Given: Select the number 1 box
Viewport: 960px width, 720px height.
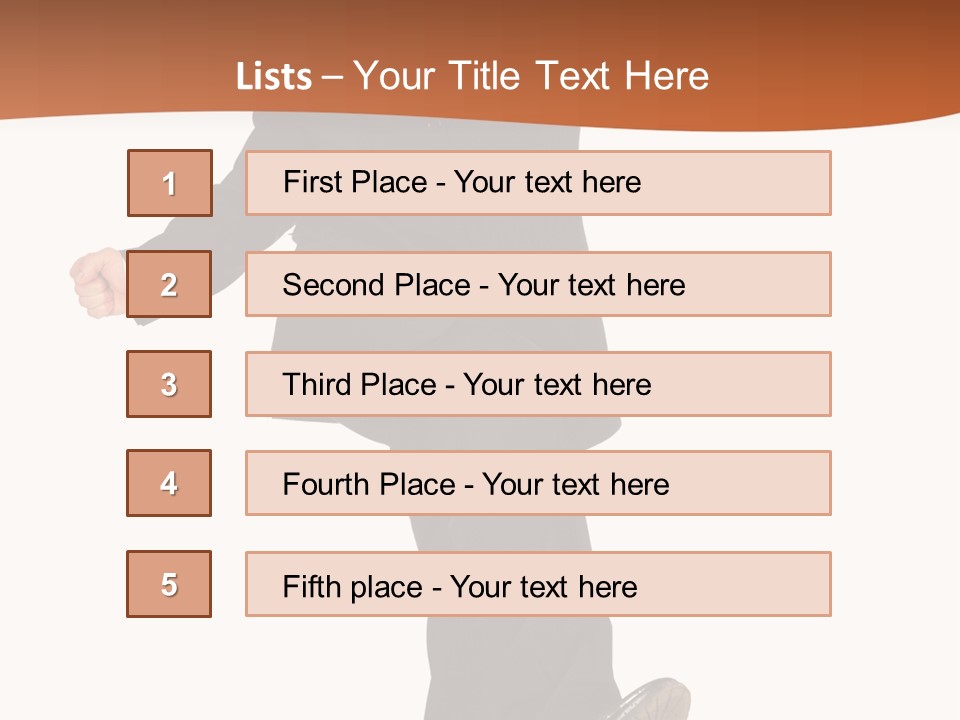Looking at the screenshot, I should click(x=170, y=183).
